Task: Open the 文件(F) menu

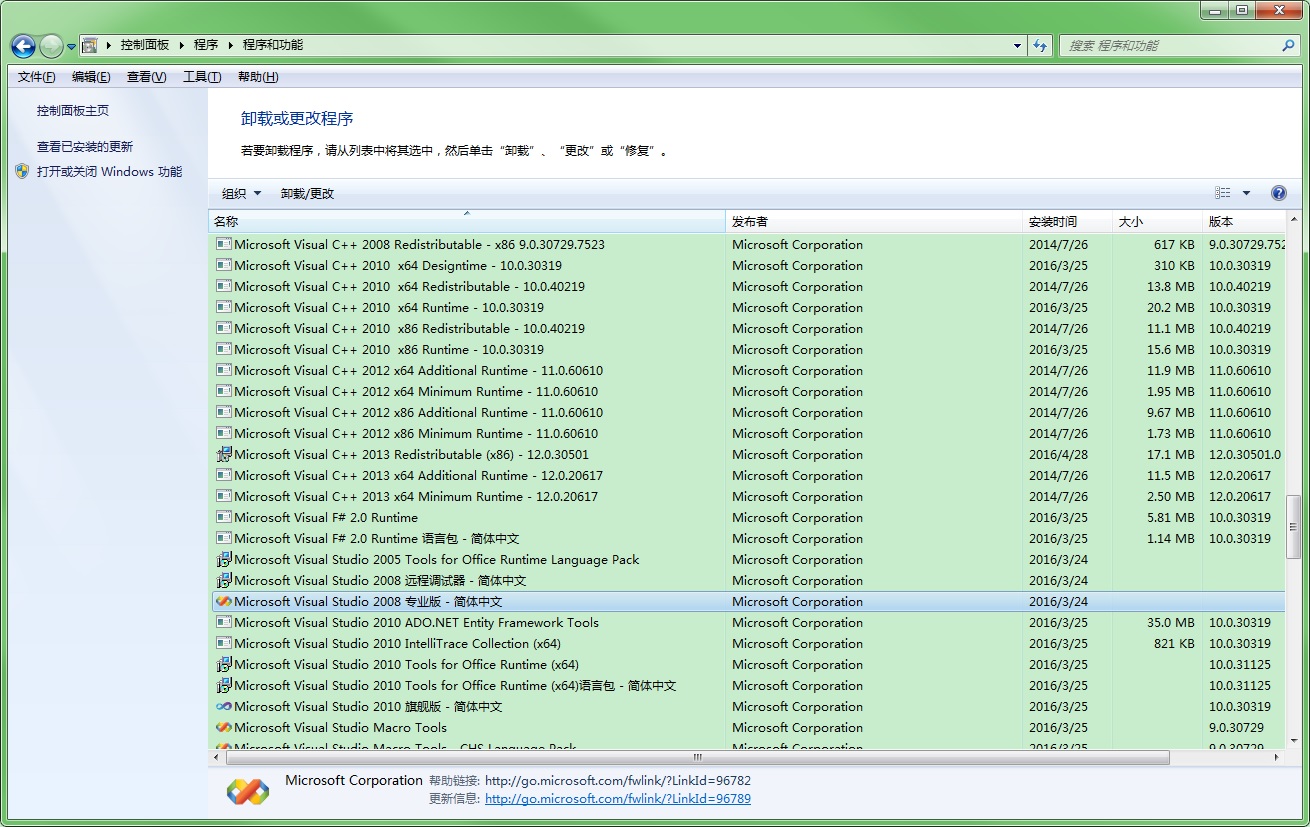Action: tap(37, 77)
